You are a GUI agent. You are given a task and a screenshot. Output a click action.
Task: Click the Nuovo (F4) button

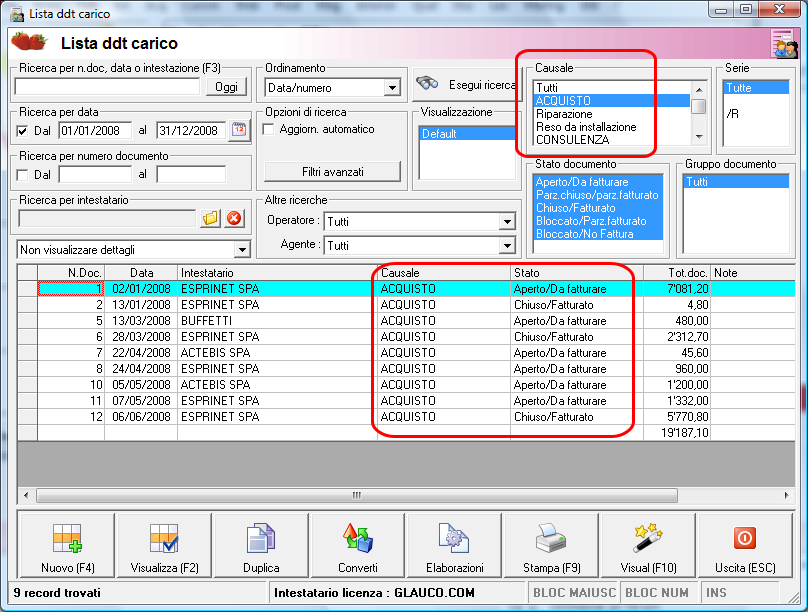(67, 545)
